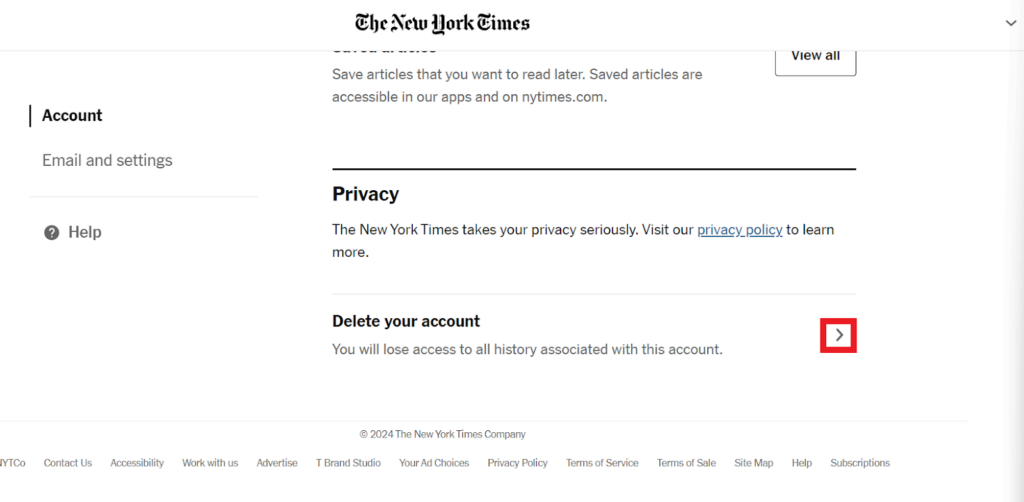This screenshot has width=1024, height=502.
Task: Click the Delete your account heading
Action: tap(406, 321)
